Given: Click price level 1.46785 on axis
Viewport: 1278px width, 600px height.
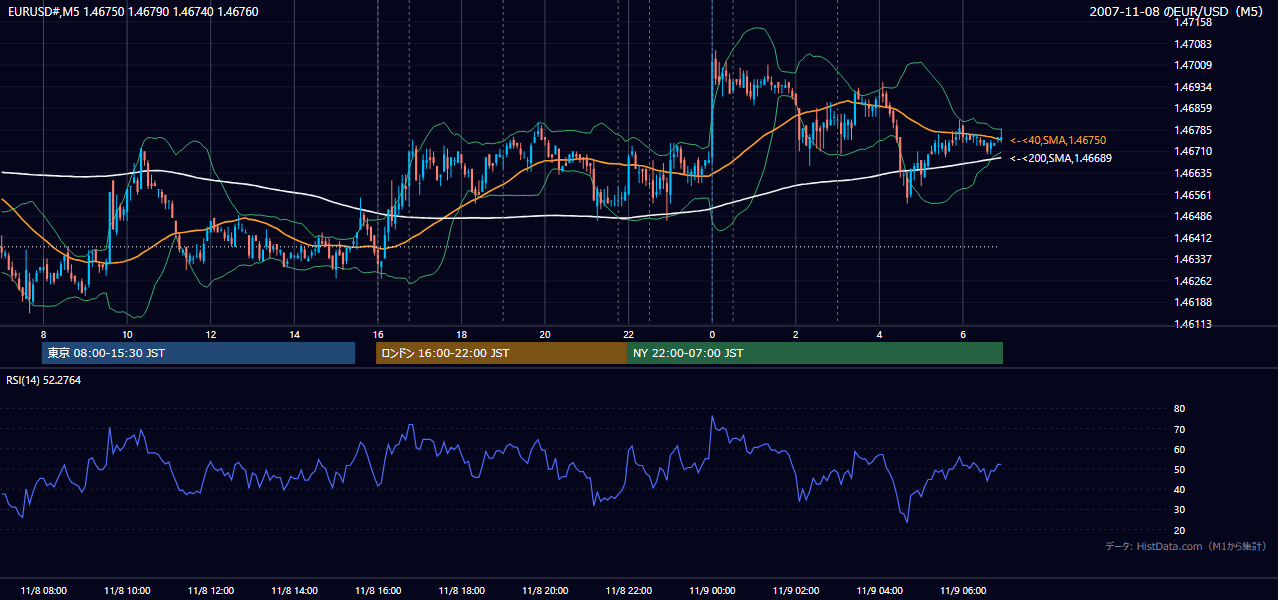Looking at the screenshot, I should (x=1193, y=130).
